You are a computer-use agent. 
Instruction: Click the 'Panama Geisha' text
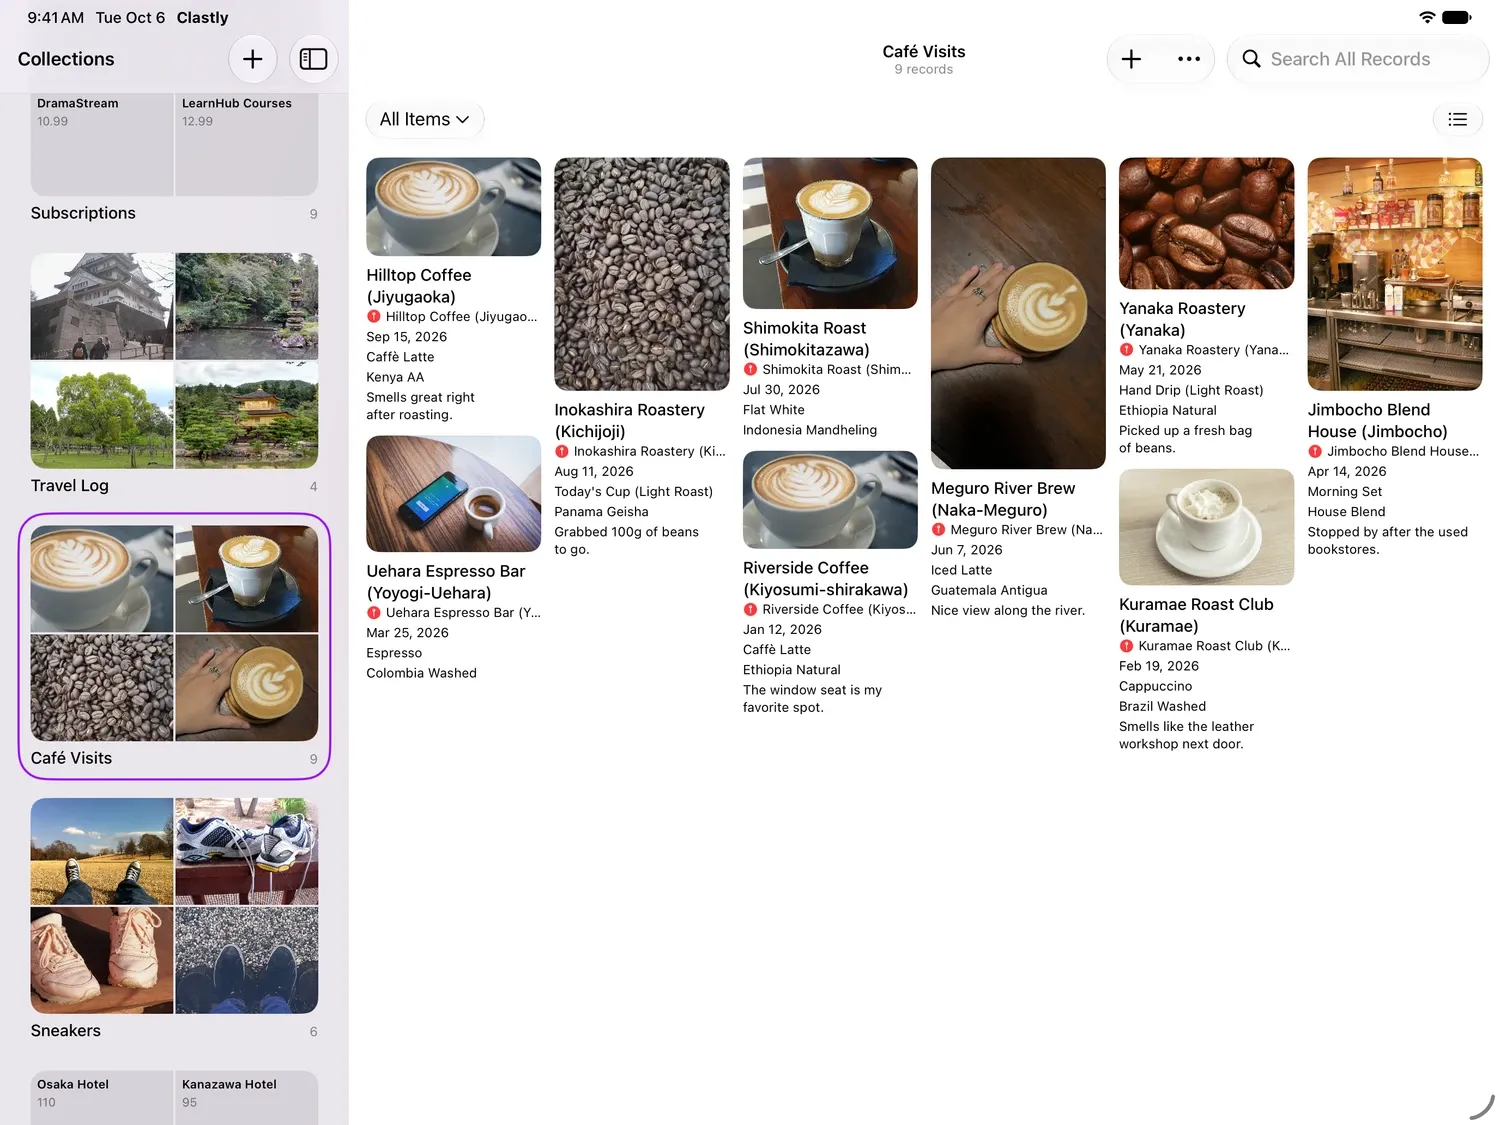coord(601,512)
